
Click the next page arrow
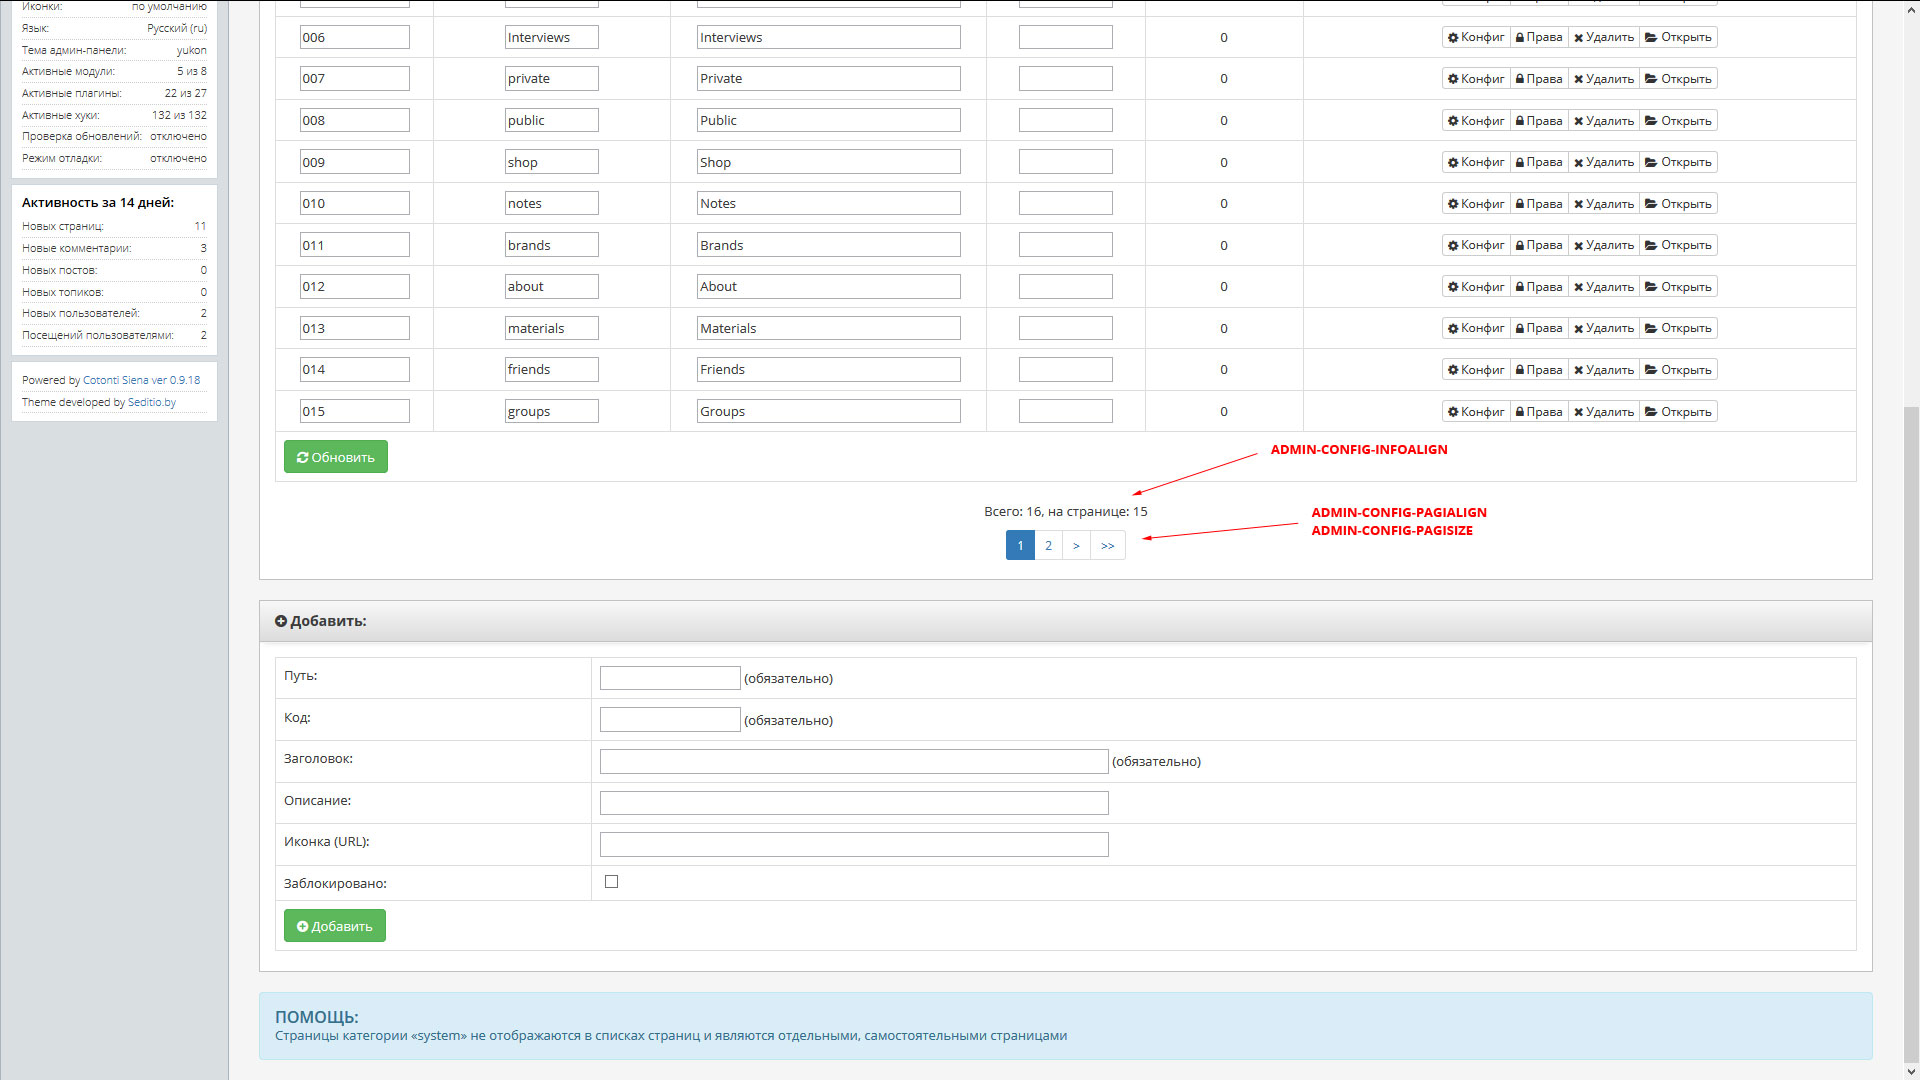tap(1076, 546)
